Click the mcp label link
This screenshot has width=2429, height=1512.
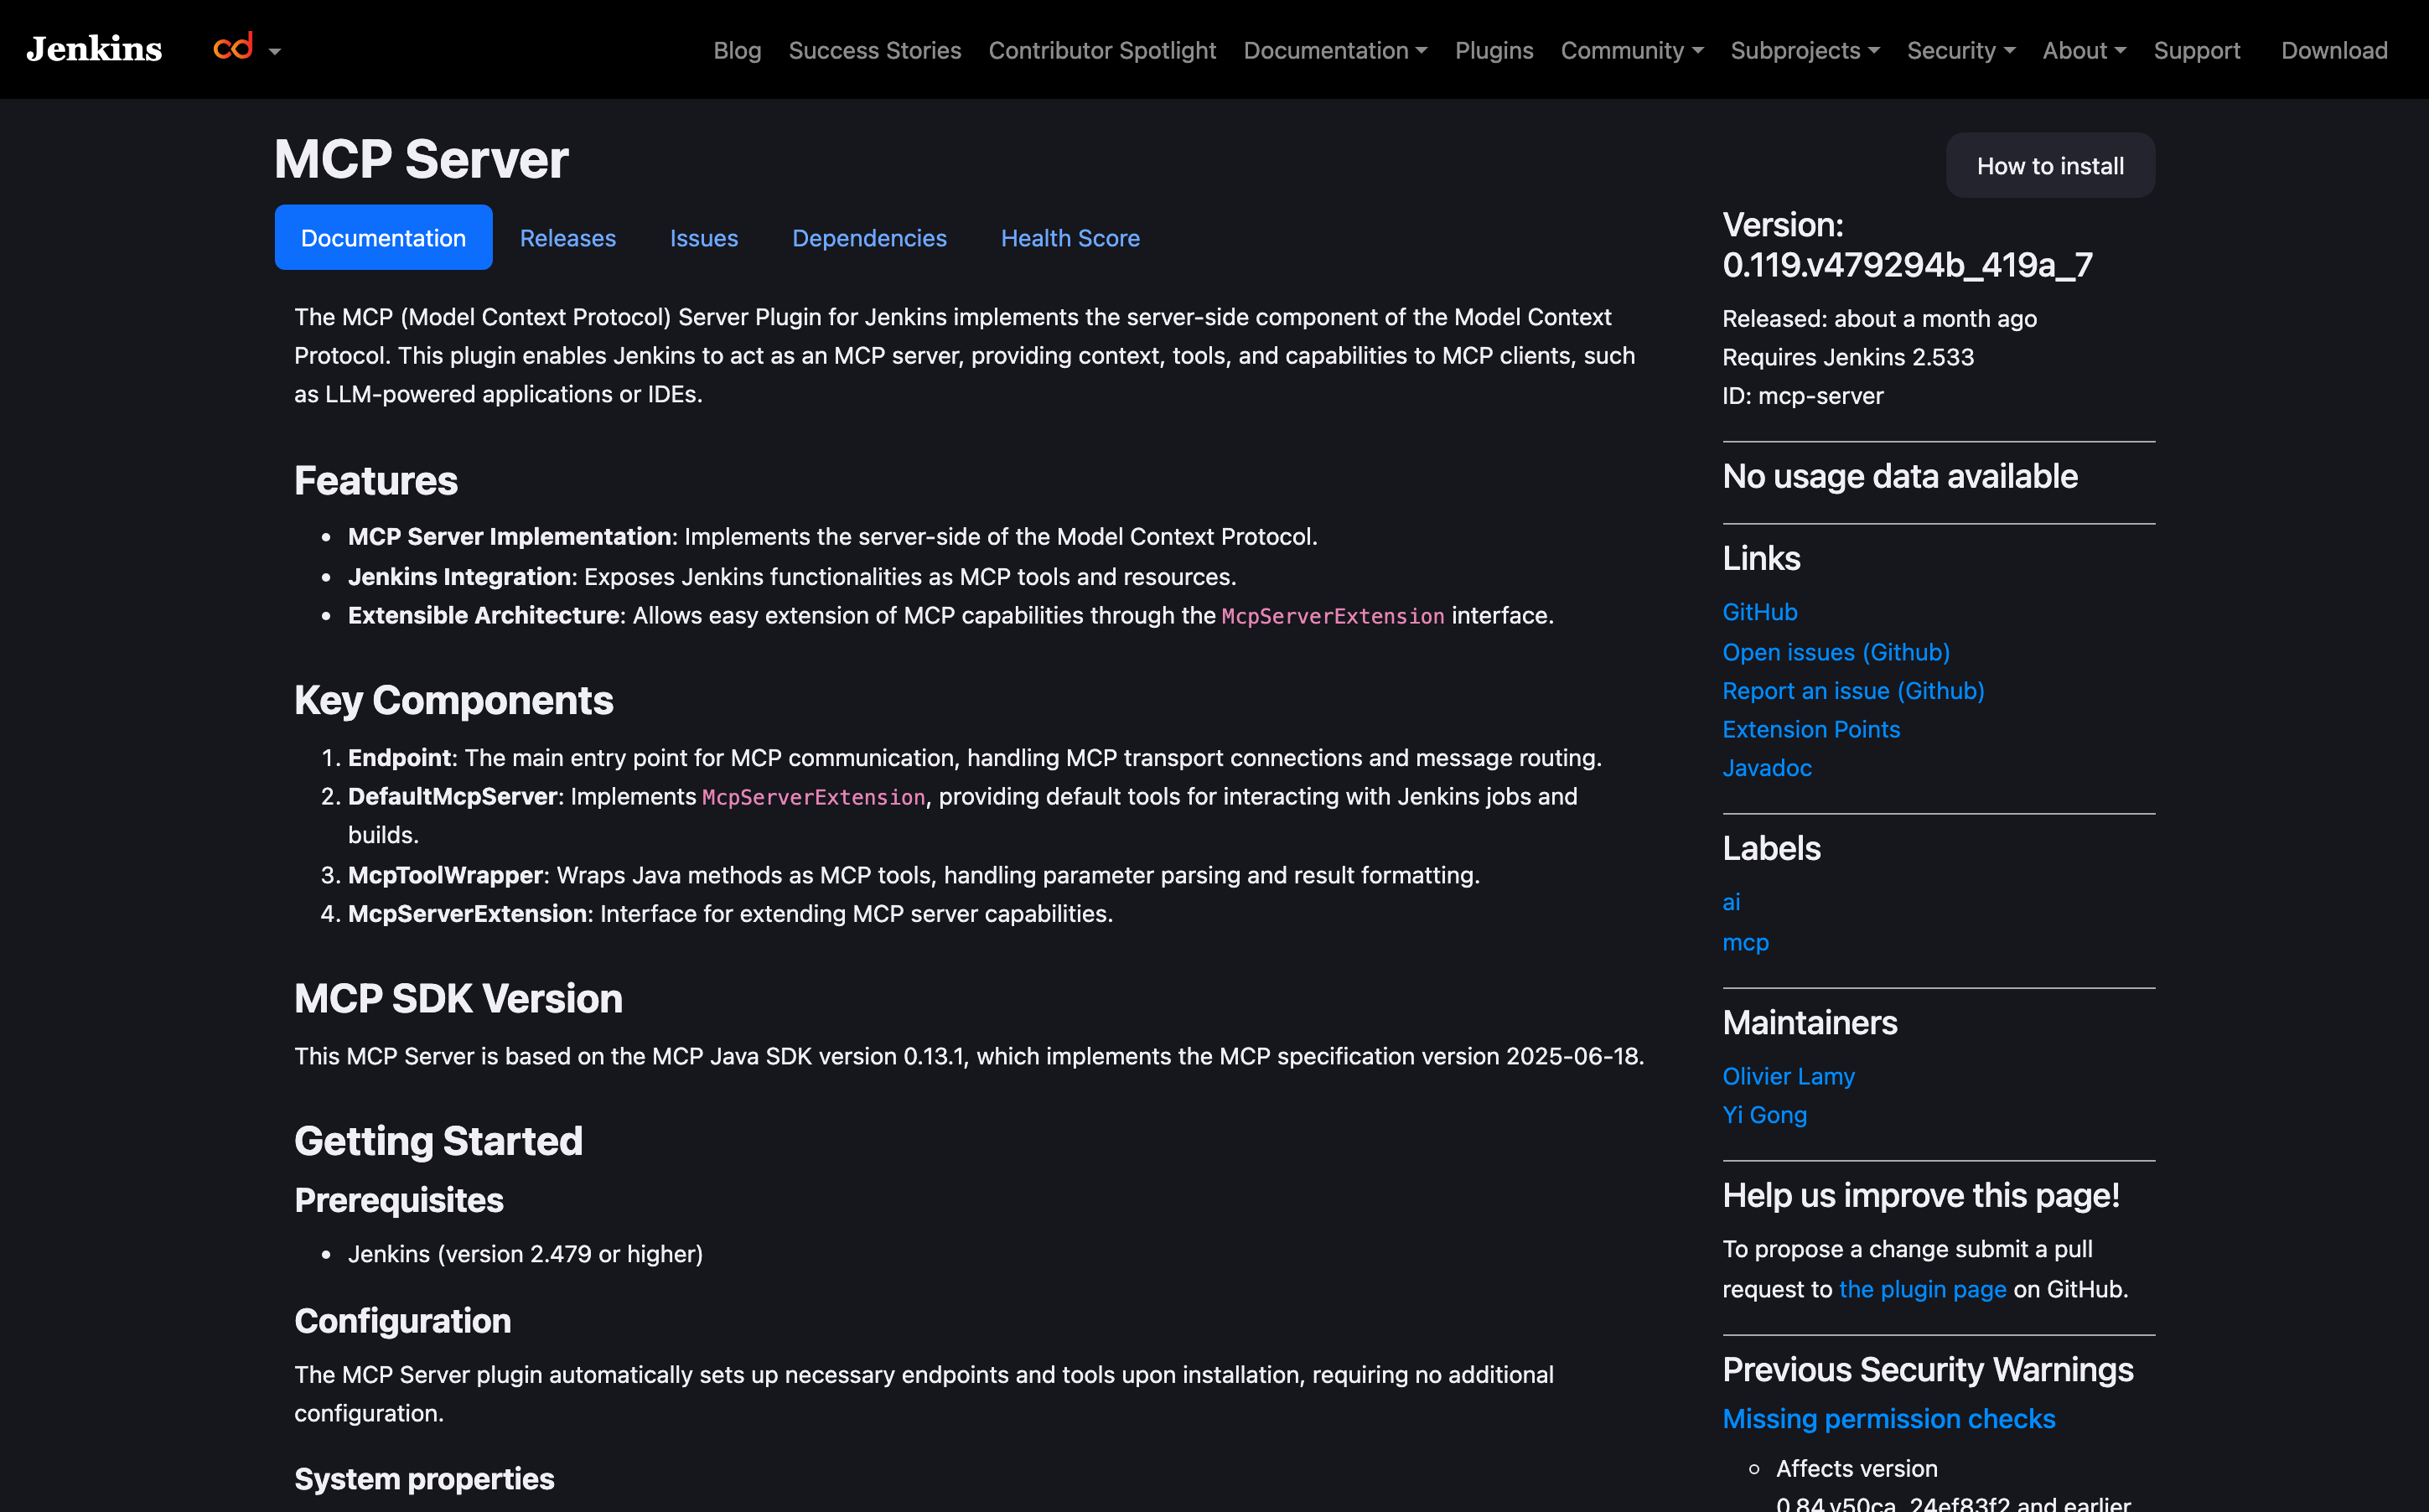(x=1745, y=942)
